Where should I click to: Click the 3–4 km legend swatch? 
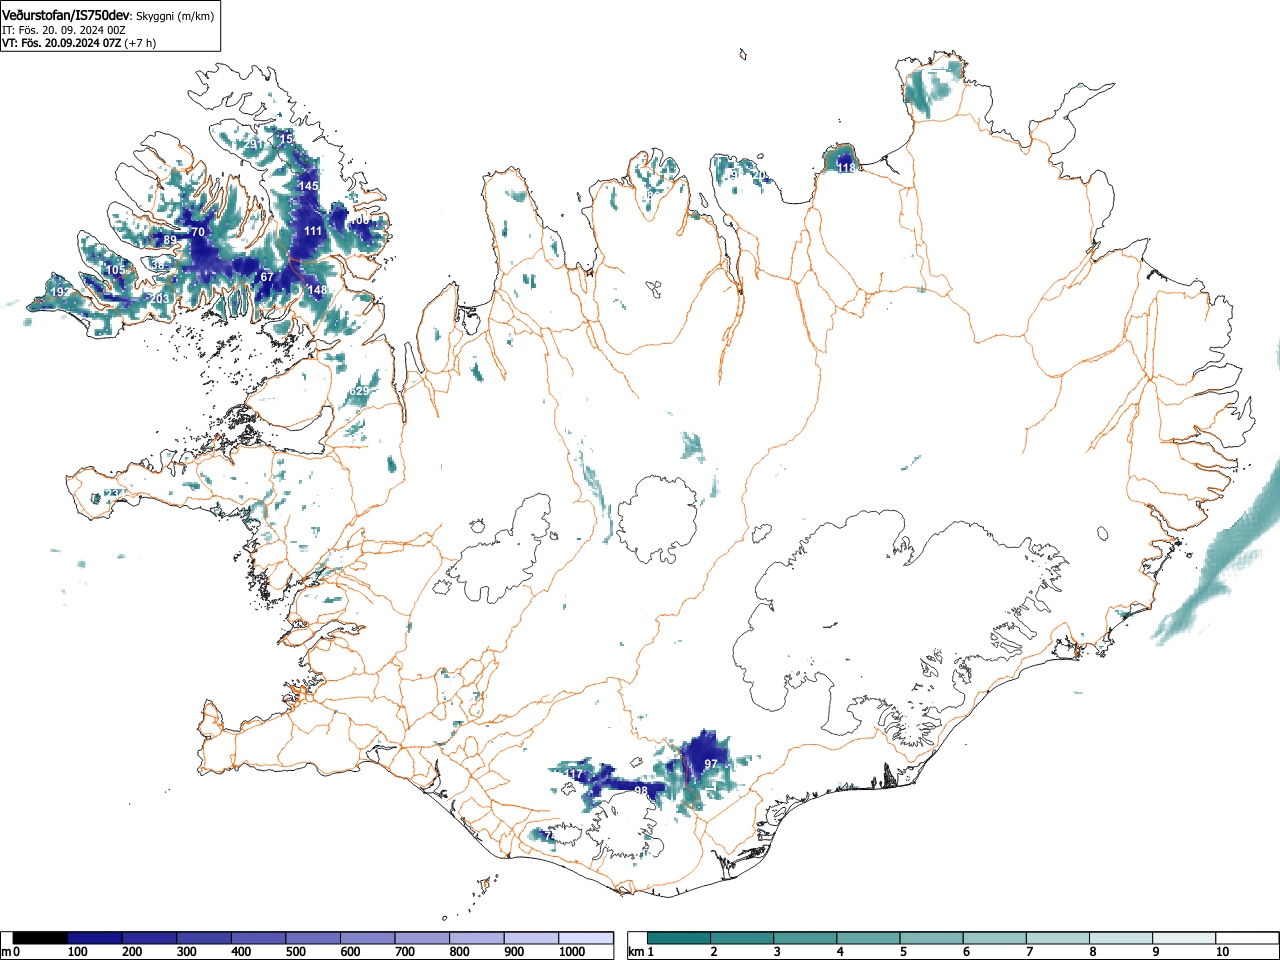[x=805, y=938]
